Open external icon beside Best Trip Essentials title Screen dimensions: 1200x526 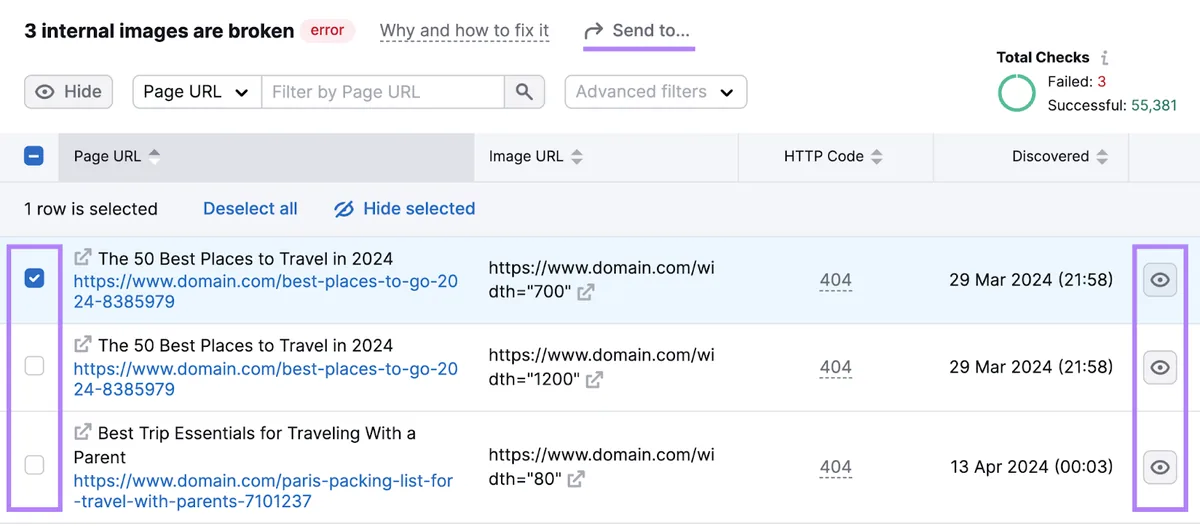click(83, 433)
